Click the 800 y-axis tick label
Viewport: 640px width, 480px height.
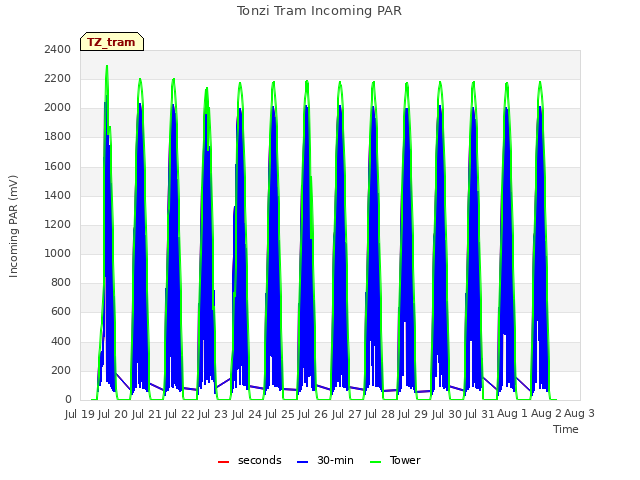coord(61,282)
